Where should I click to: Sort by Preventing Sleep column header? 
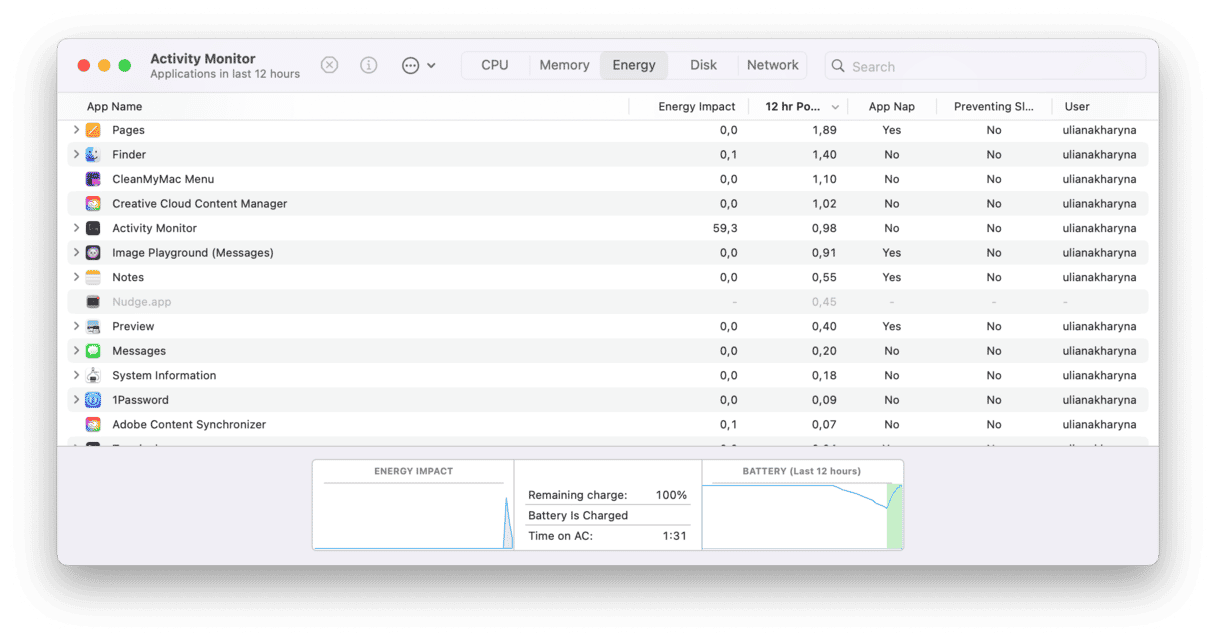point(994,107)
